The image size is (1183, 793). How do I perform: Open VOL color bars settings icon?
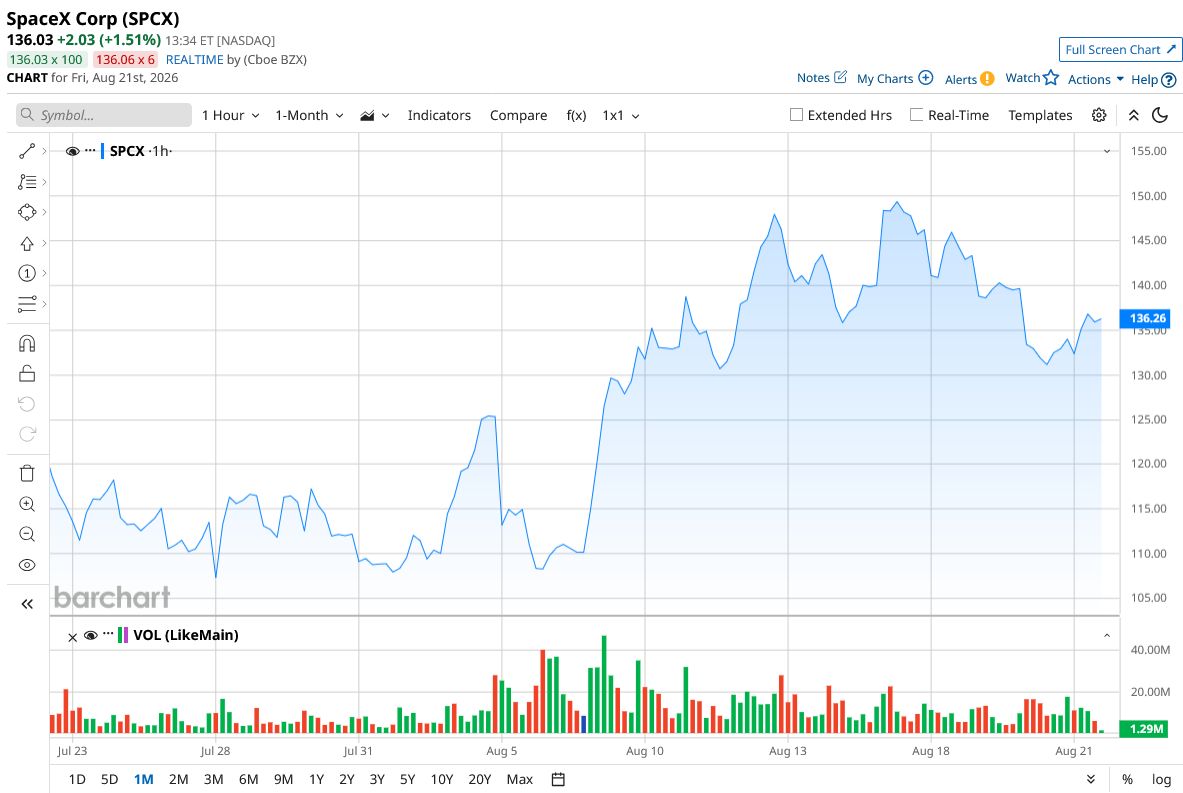tap(123, 635)
